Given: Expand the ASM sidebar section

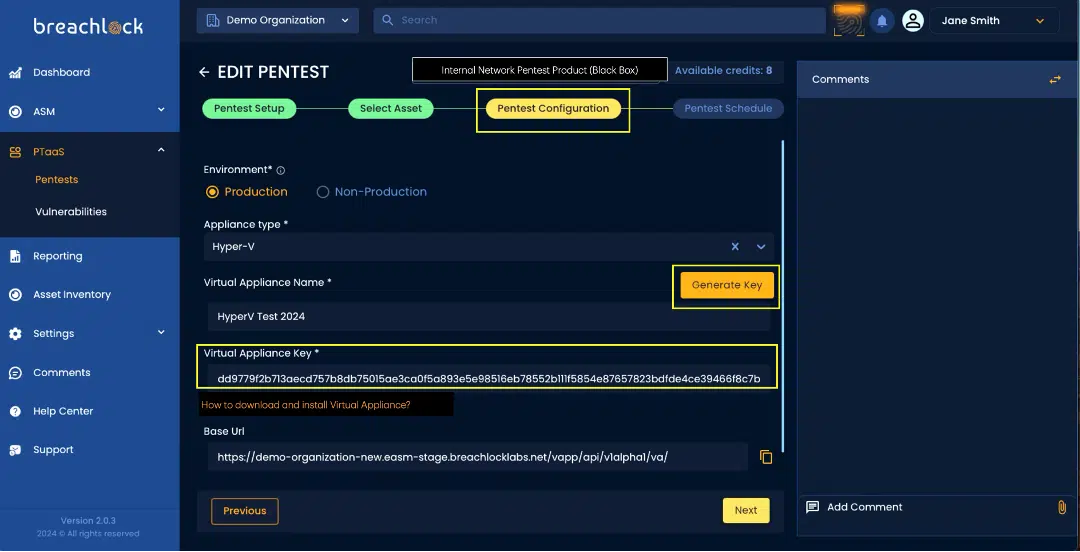Looking at the screenshot, I should (161, 110).
